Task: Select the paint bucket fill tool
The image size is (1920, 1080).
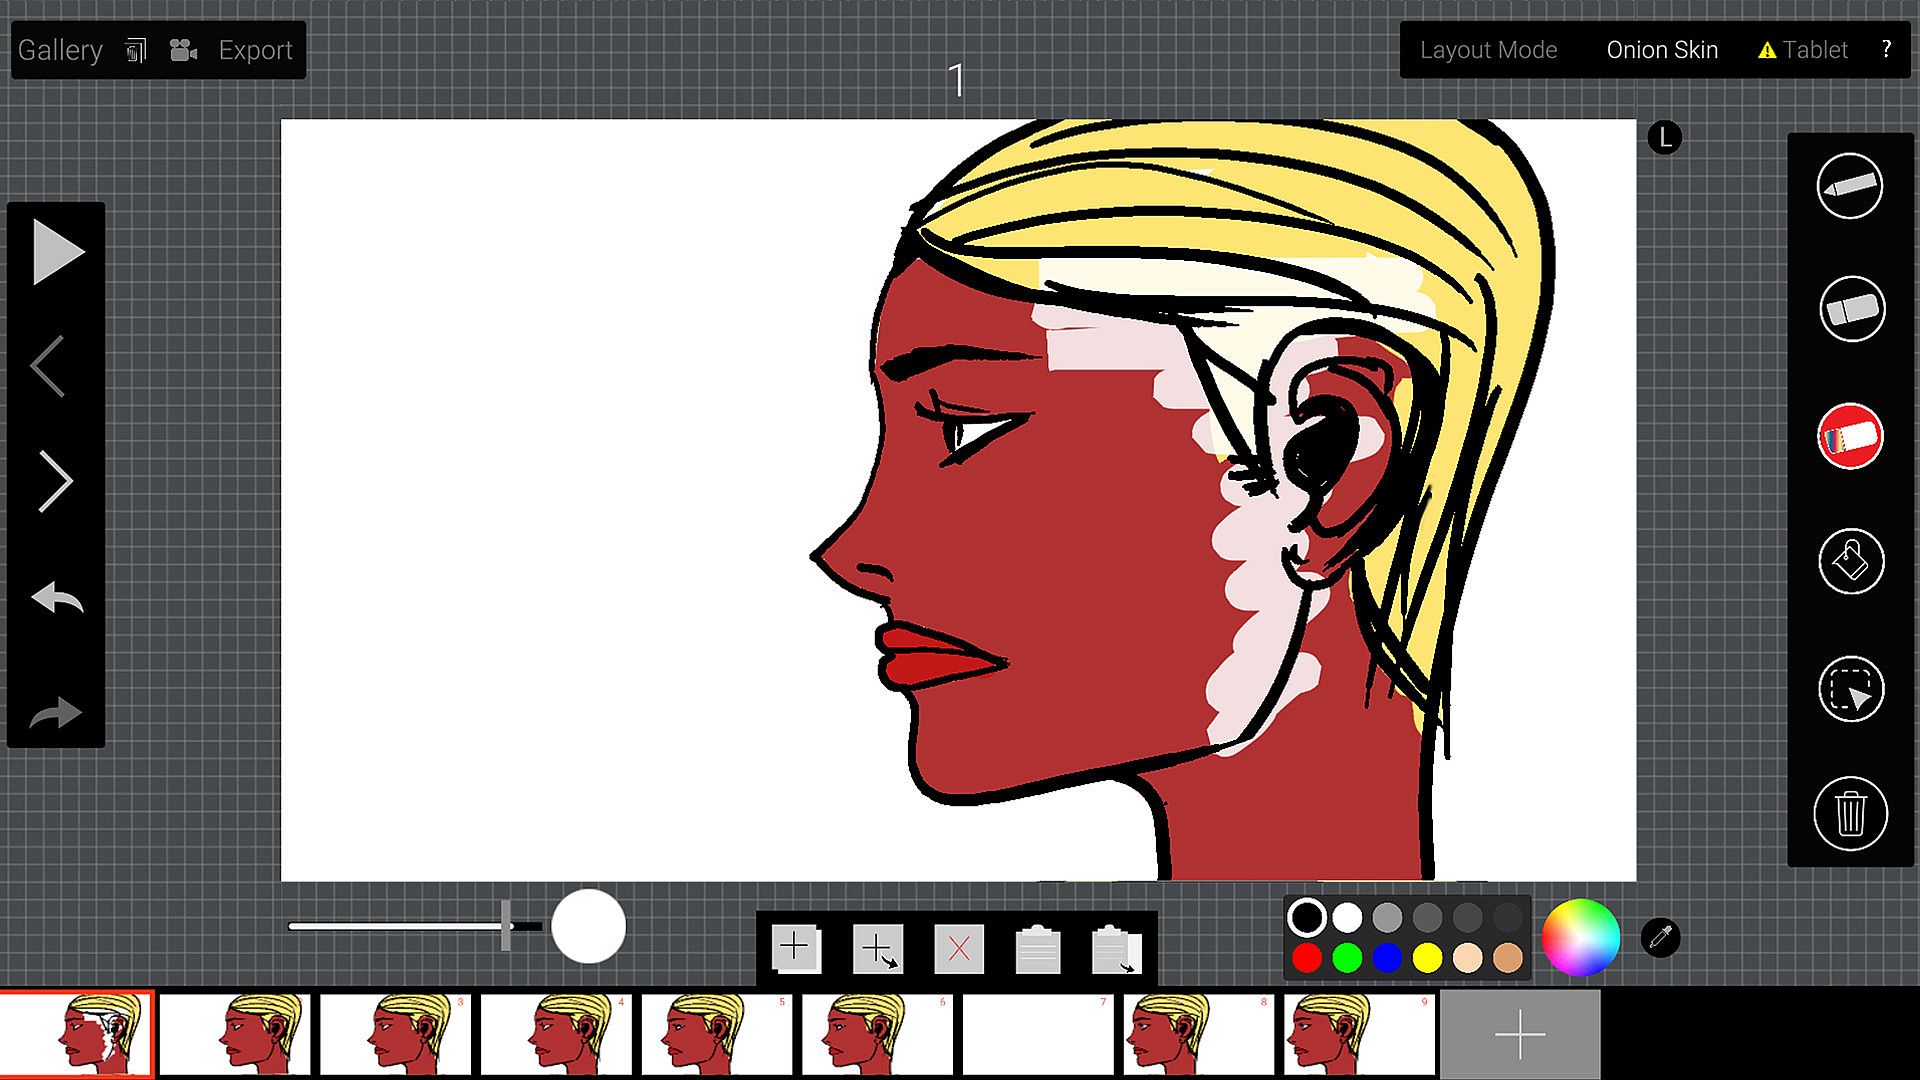Action: (1850, 561)
